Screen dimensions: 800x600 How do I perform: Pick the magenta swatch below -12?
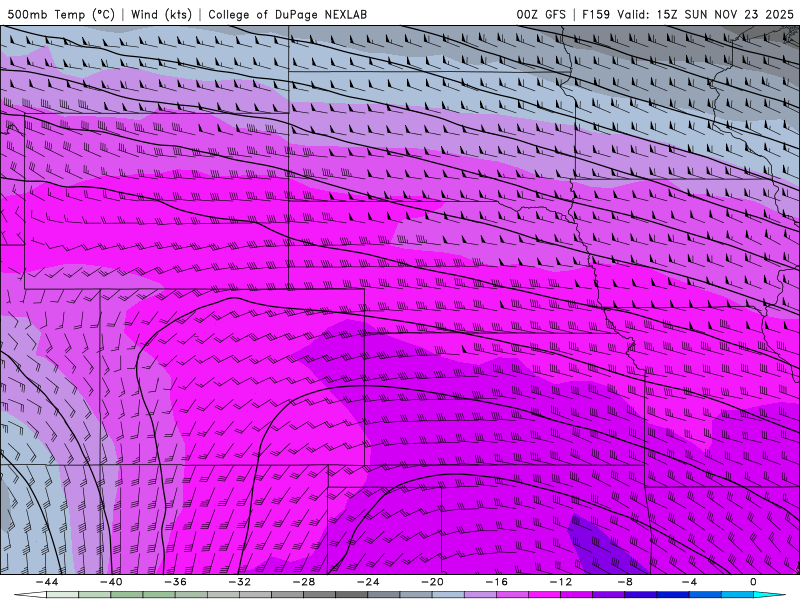tap(544, 595)
